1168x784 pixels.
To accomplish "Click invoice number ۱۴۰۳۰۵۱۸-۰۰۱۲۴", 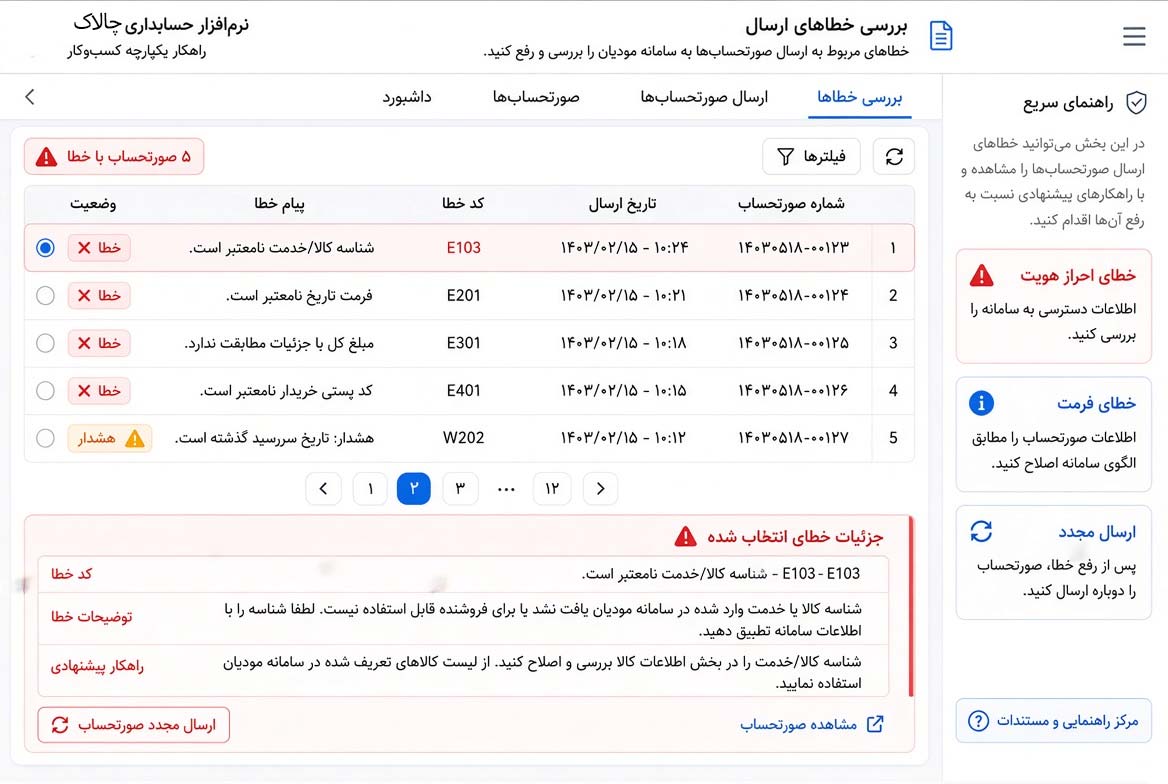I will tap(793, 296).
